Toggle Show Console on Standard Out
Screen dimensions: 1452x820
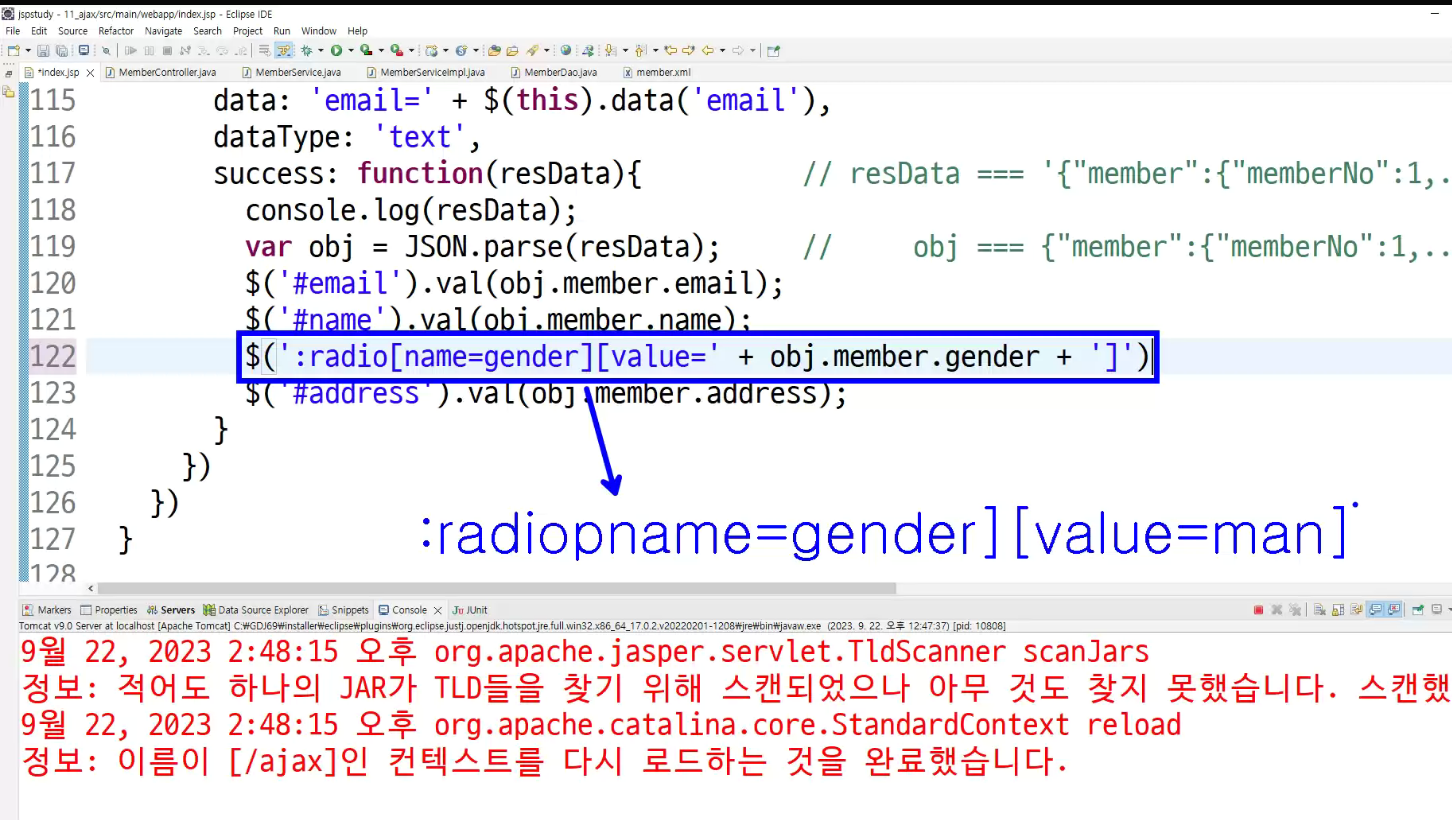1375,610
